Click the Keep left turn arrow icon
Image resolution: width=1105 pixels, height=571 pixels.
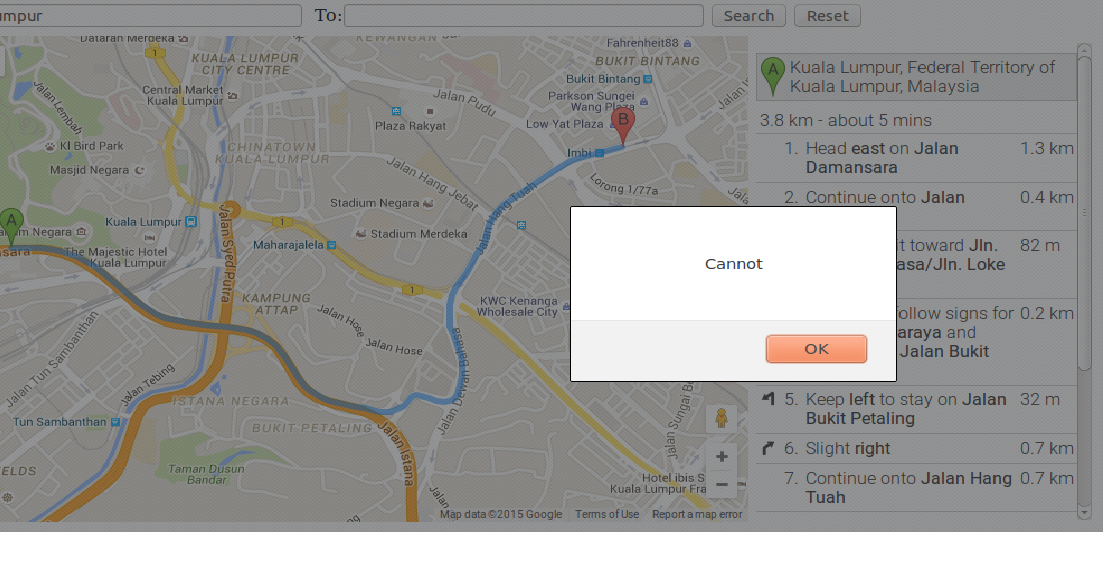[768, 400]
